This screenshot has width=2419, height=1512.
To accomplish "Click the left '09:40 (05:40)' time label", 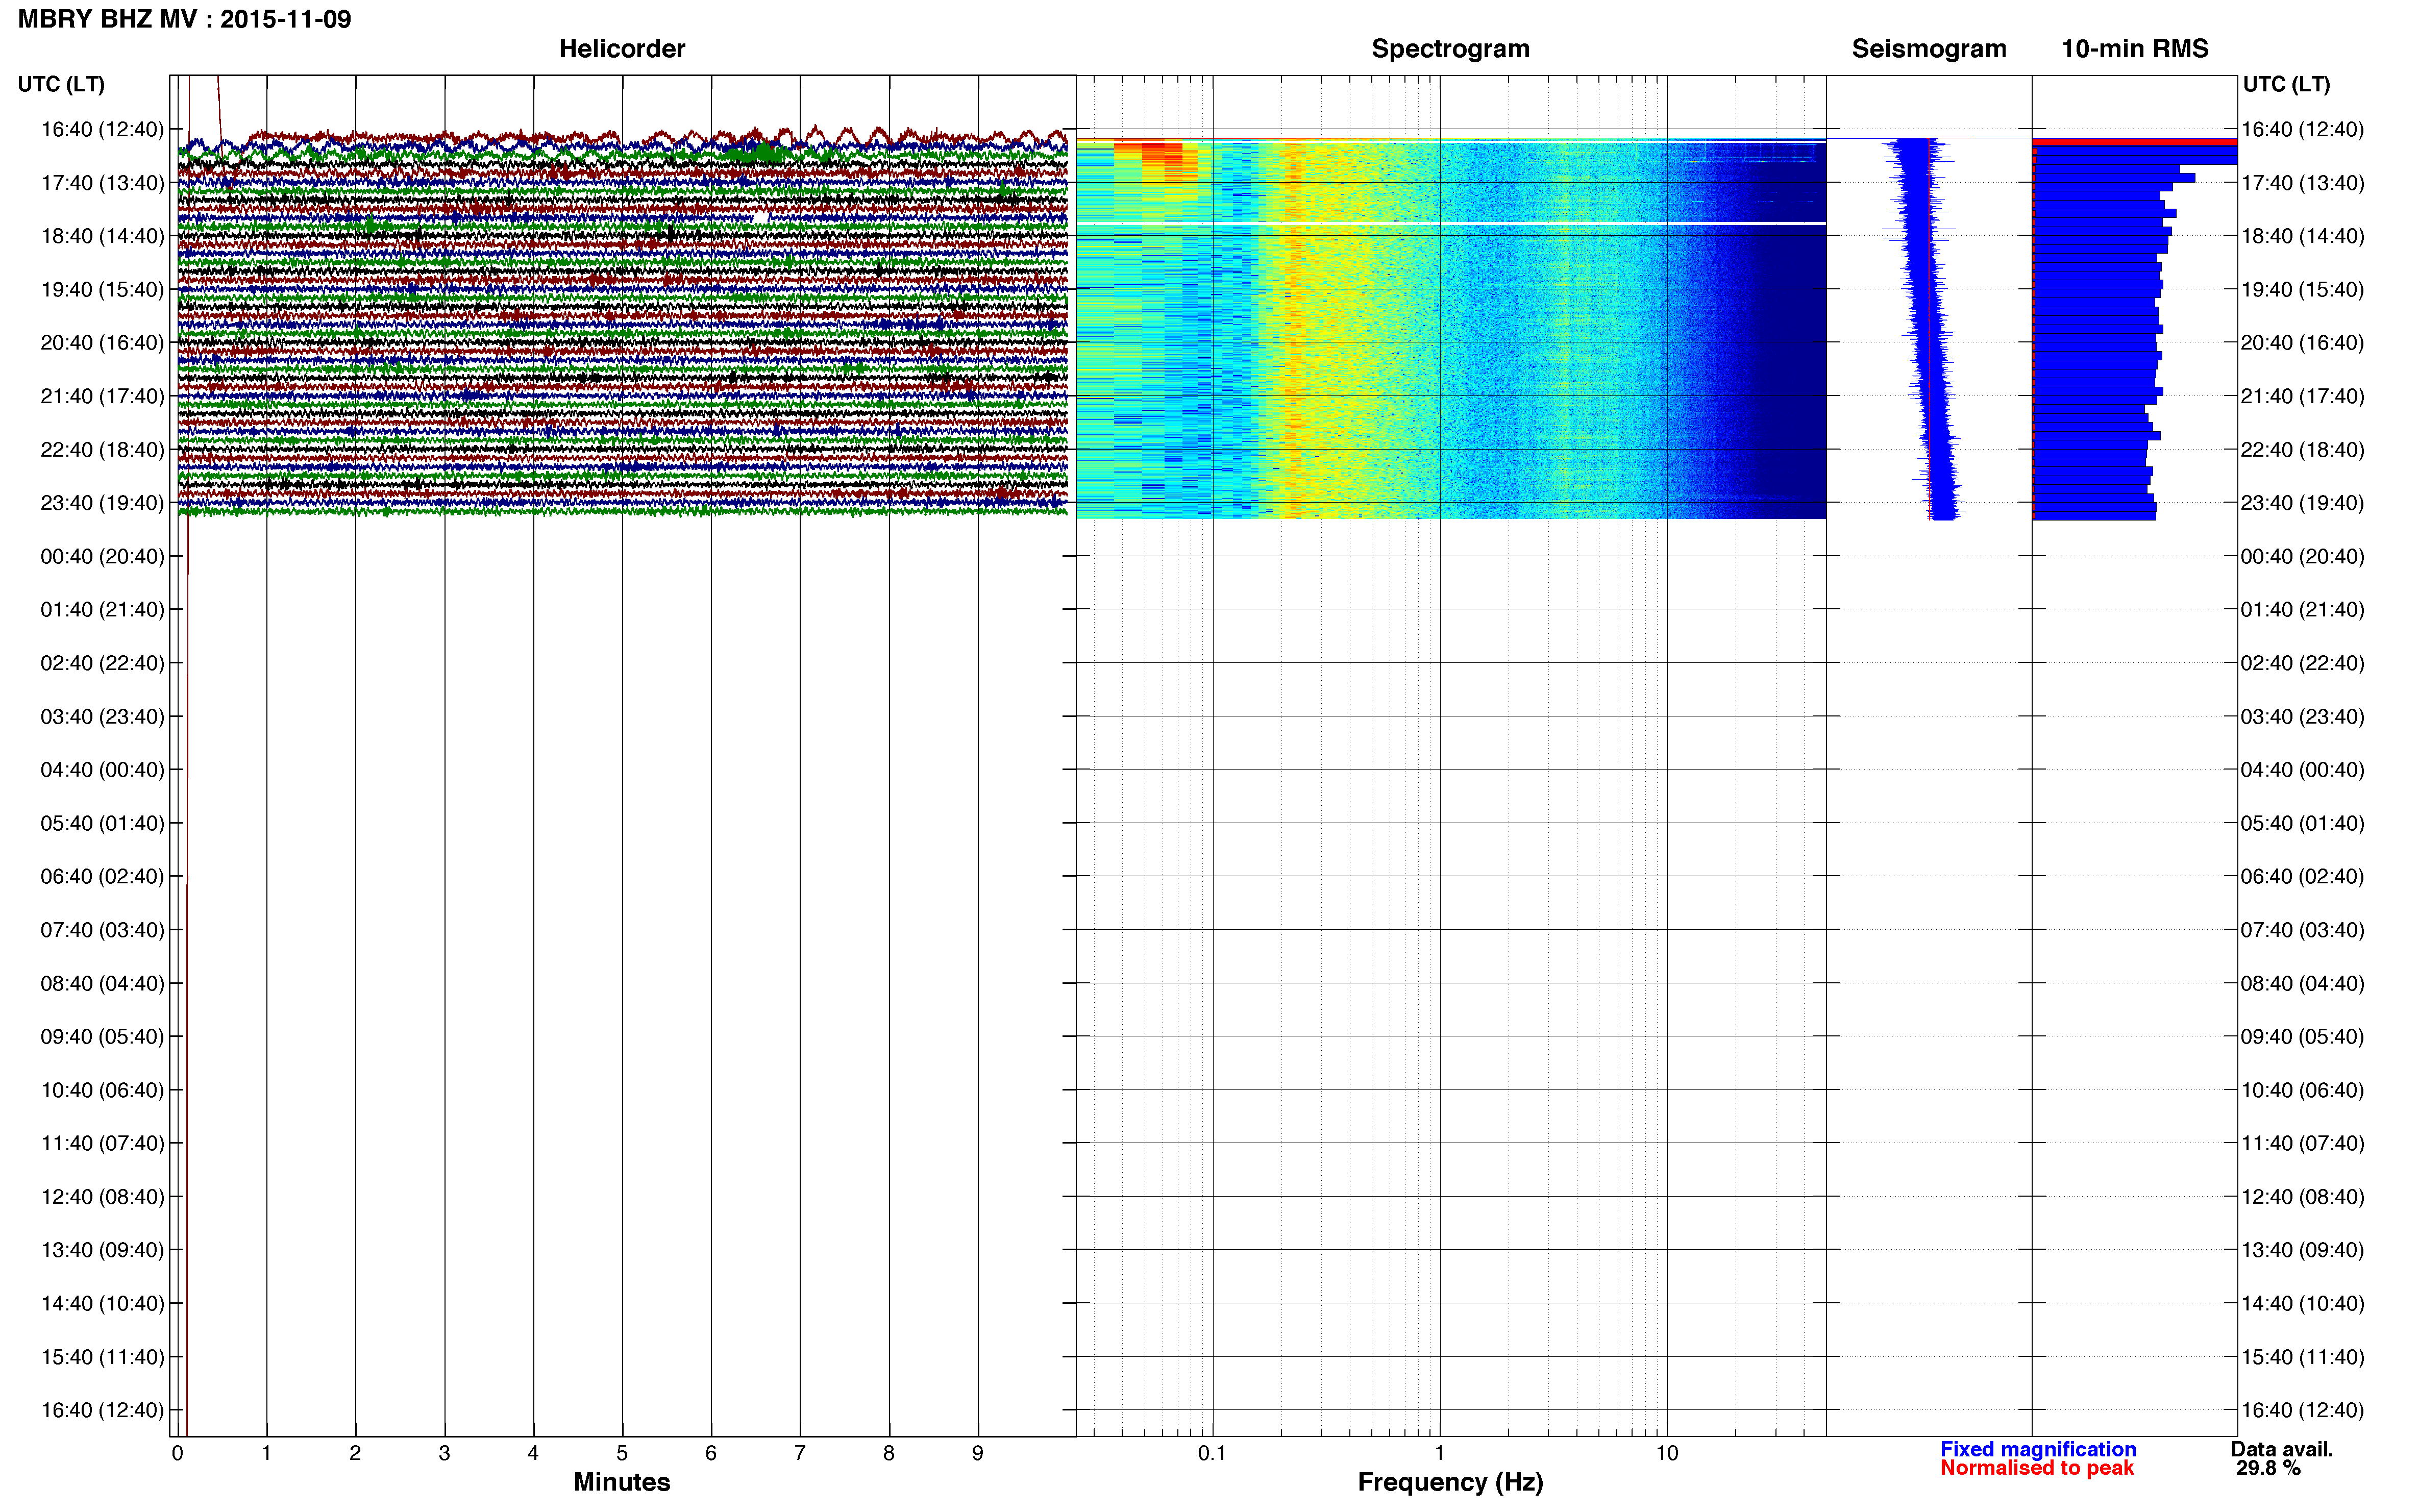I will (102, 1037).
